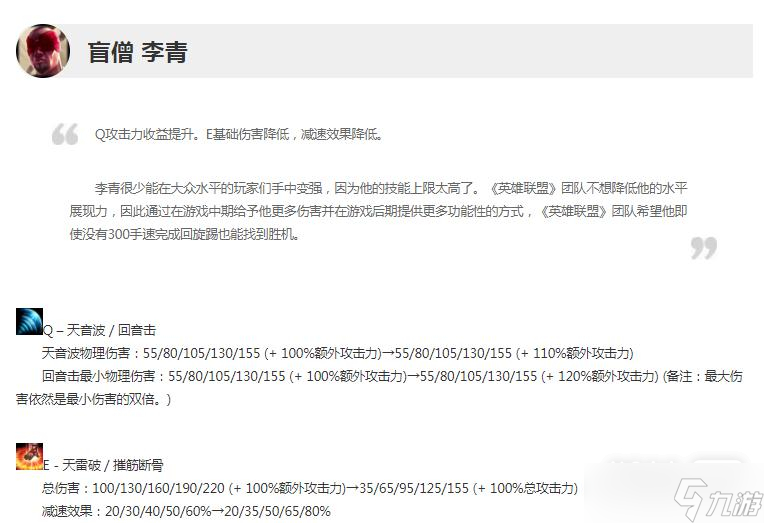Click Lee Sin champion portrait avatar
The width and height of the screenshot is (764, 523).
point(43,51)
